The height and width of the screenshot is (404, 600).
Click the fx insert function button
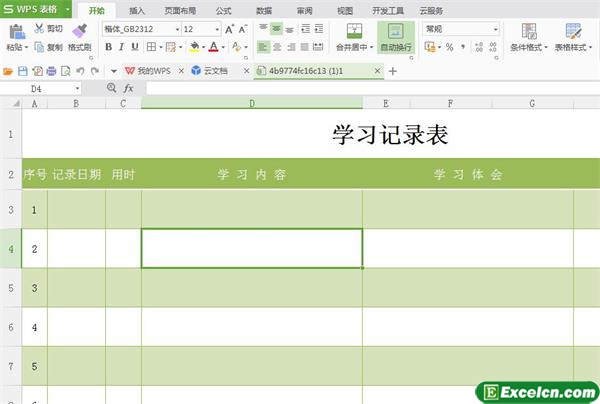[x=129, y=88]
